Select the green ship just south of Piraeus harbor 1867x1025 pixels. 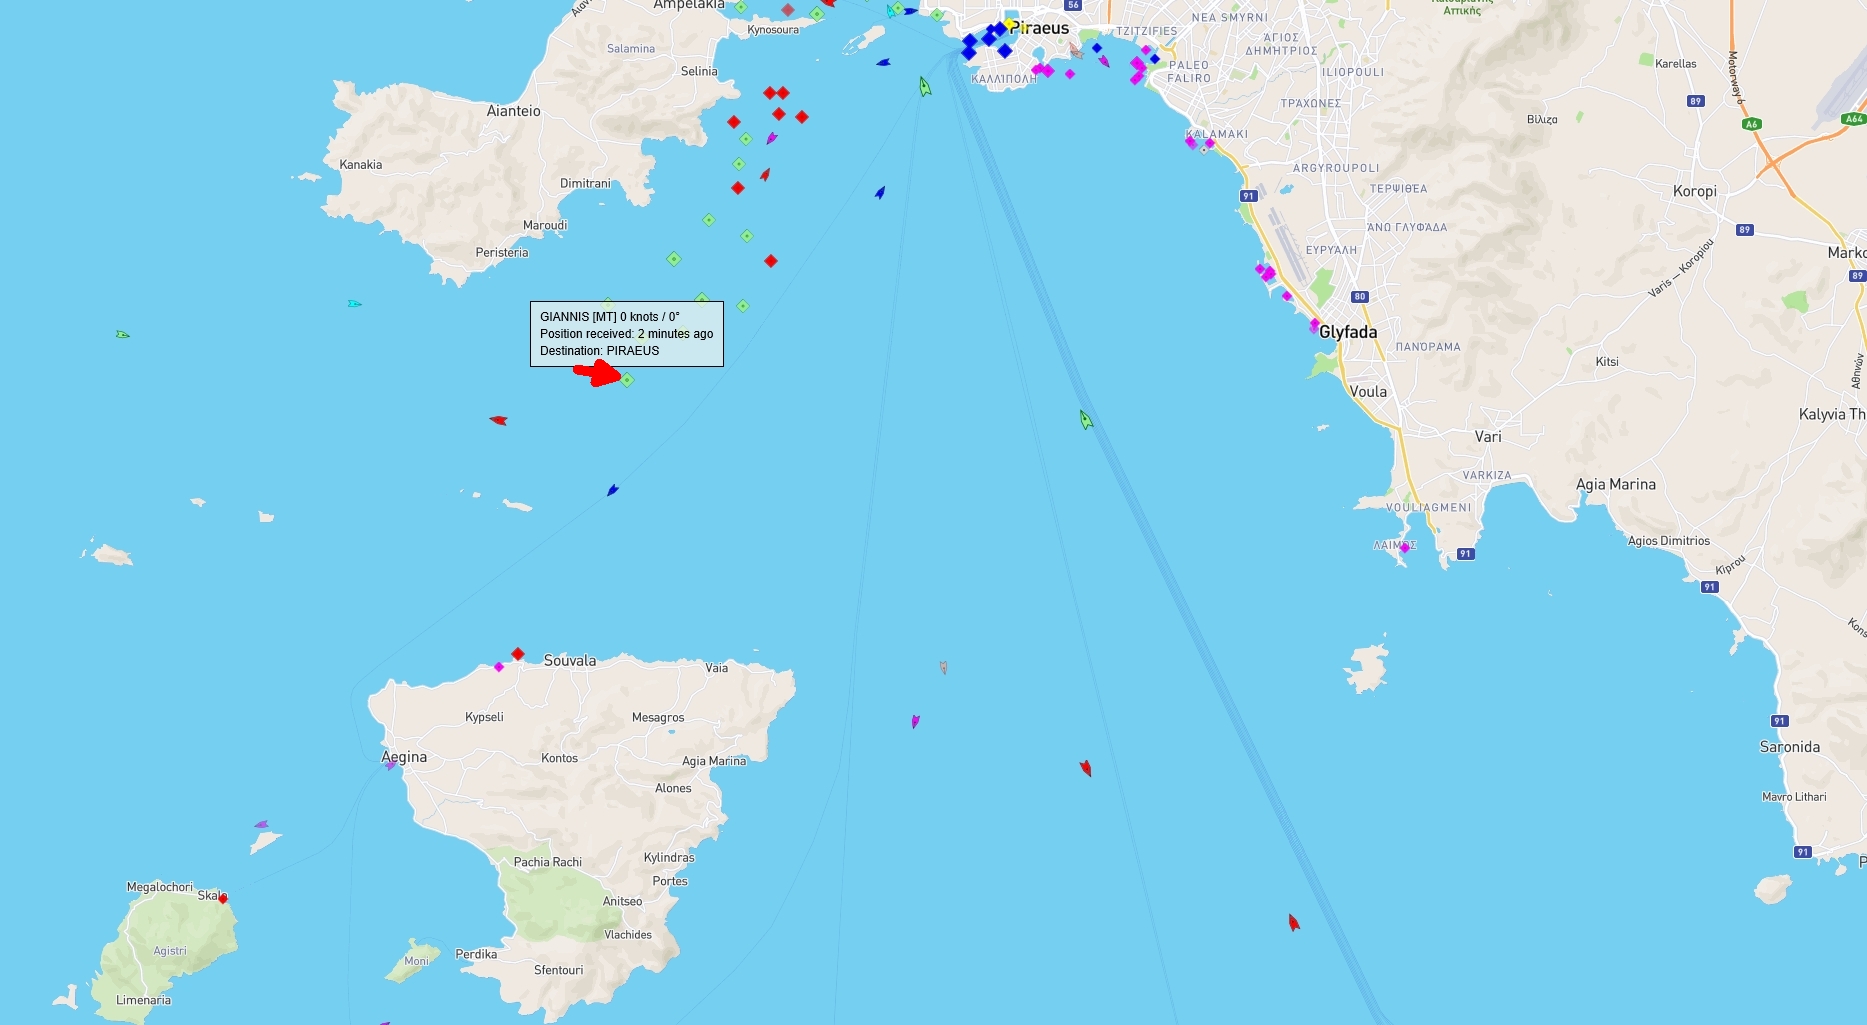point(925,87)
